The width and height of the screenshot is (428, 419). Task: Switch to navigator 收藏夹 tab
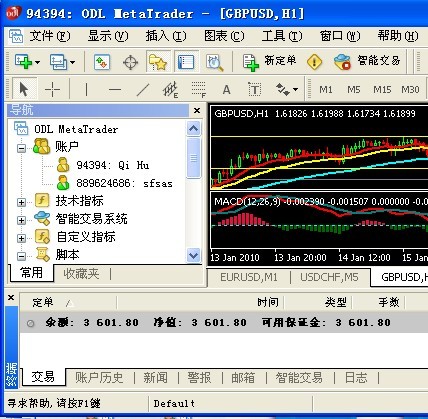(x=81, y=274)
